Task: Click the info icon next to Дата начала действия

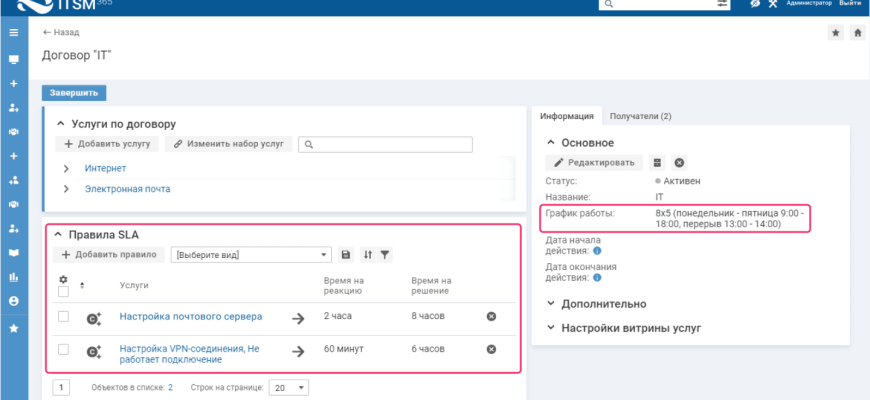Action: pyautogui.click(x=597, y=251)
